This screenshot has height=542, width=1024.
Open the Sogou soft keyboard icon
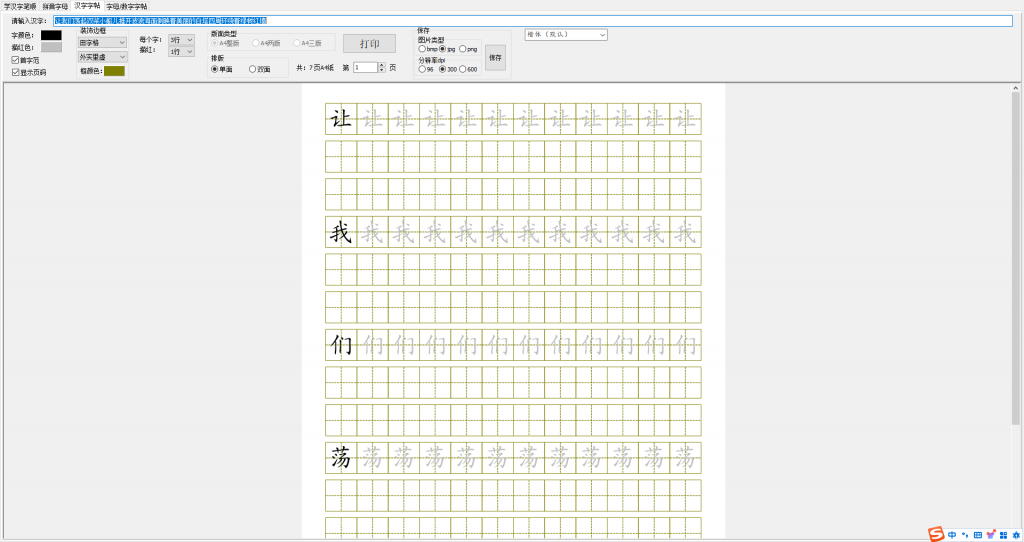(x=977, y=533)
